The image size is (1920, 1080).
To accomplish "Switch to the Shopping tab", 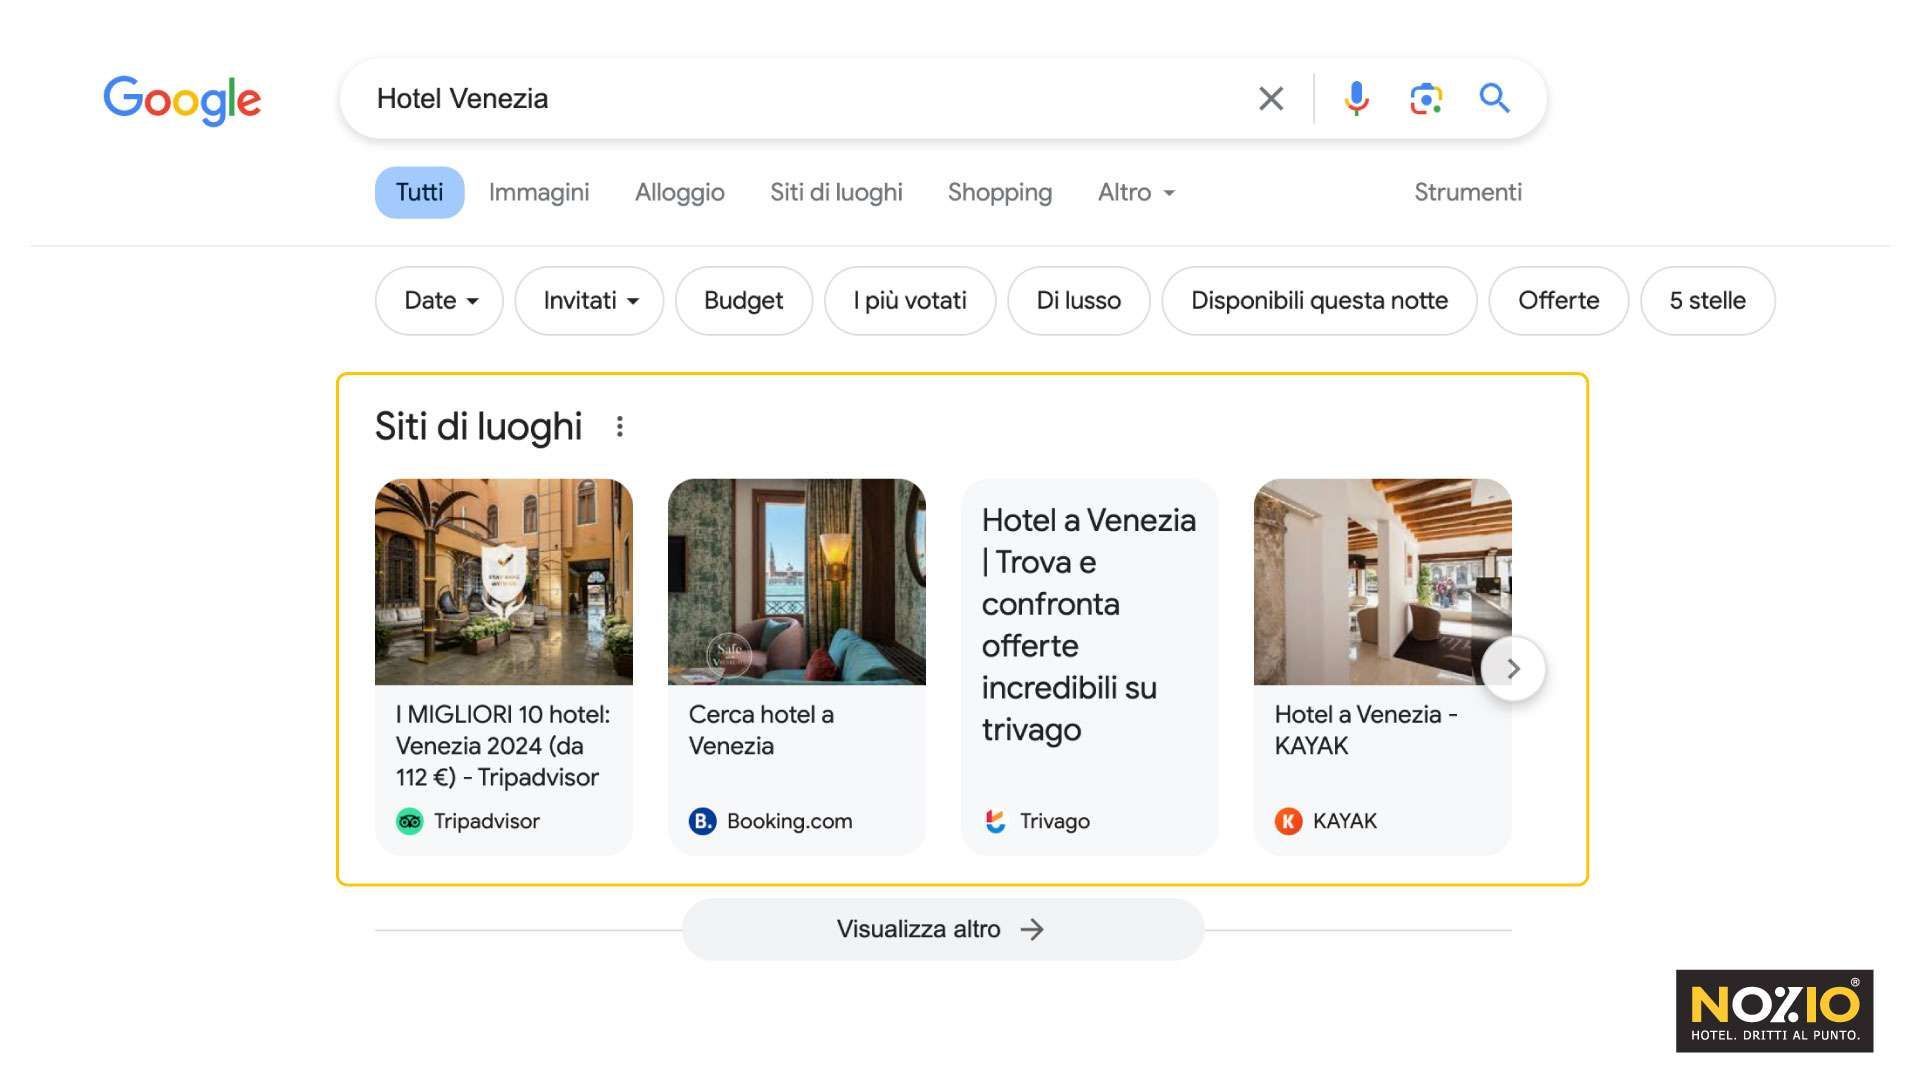I will coord(999,192).
